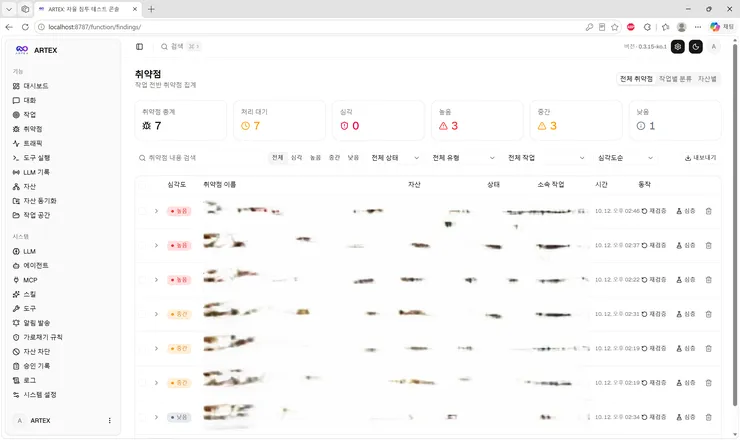Focus the 취약점 내용 검색 input
Screen dimensions: 740x440
(x=201, y=158)
